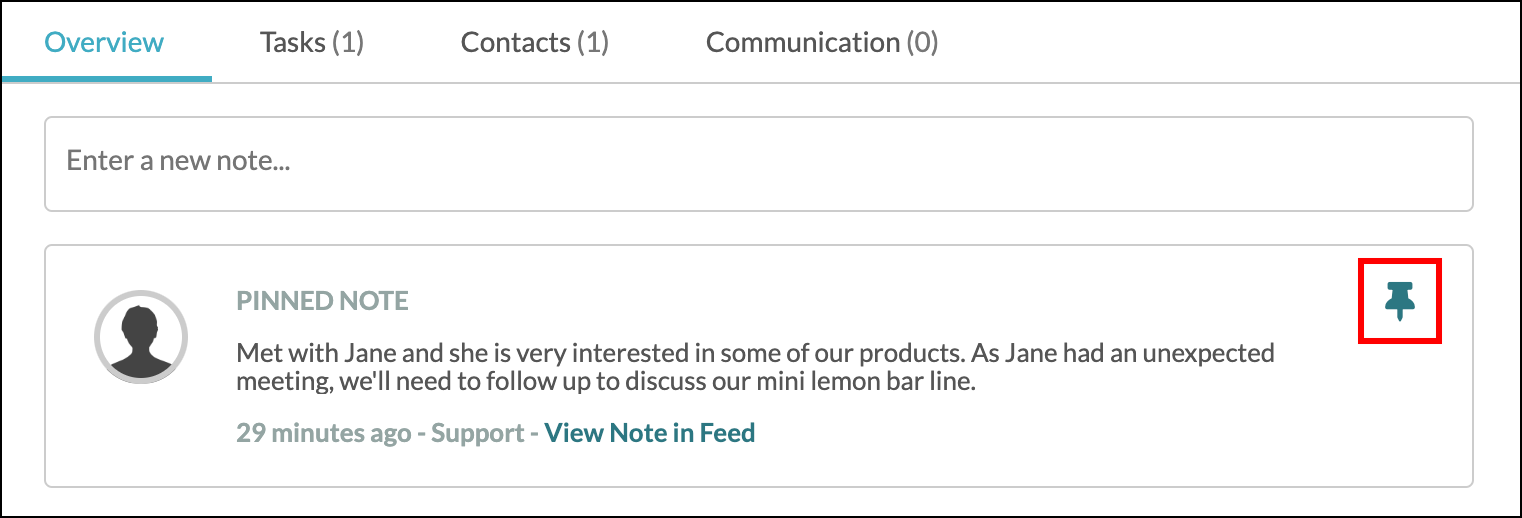Click the teal underline beneath Overview

click(107, 78)
